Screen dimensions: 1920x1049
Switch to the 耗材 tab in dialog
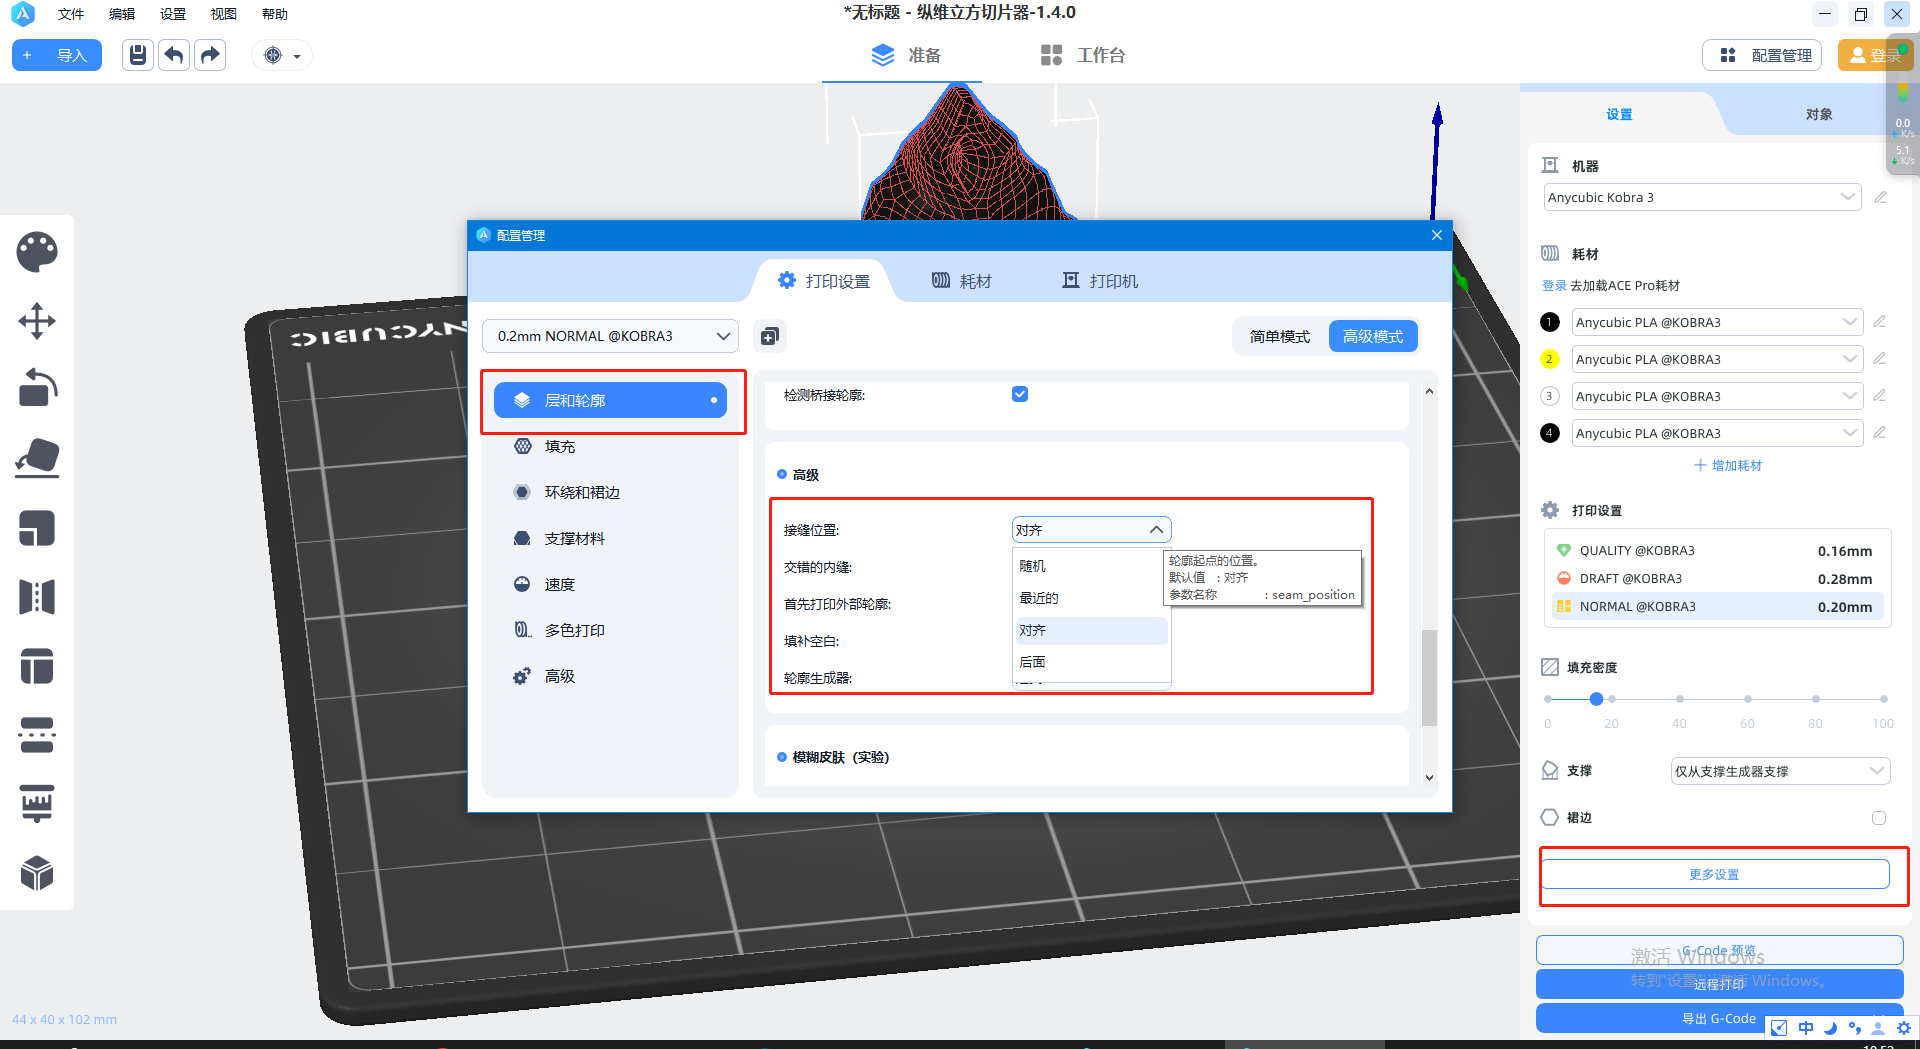point(962,281)
